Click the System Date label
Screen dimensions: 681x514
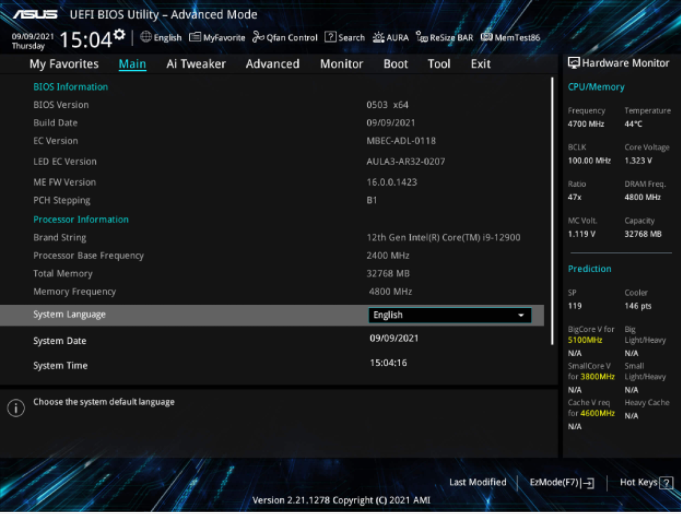(x=60, y=341)
